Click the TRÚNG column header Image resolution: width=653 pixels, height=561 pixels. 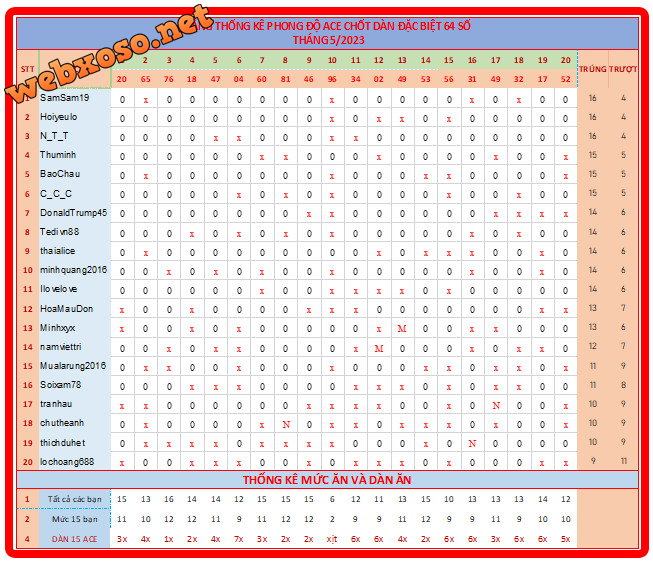click(593, 69)
